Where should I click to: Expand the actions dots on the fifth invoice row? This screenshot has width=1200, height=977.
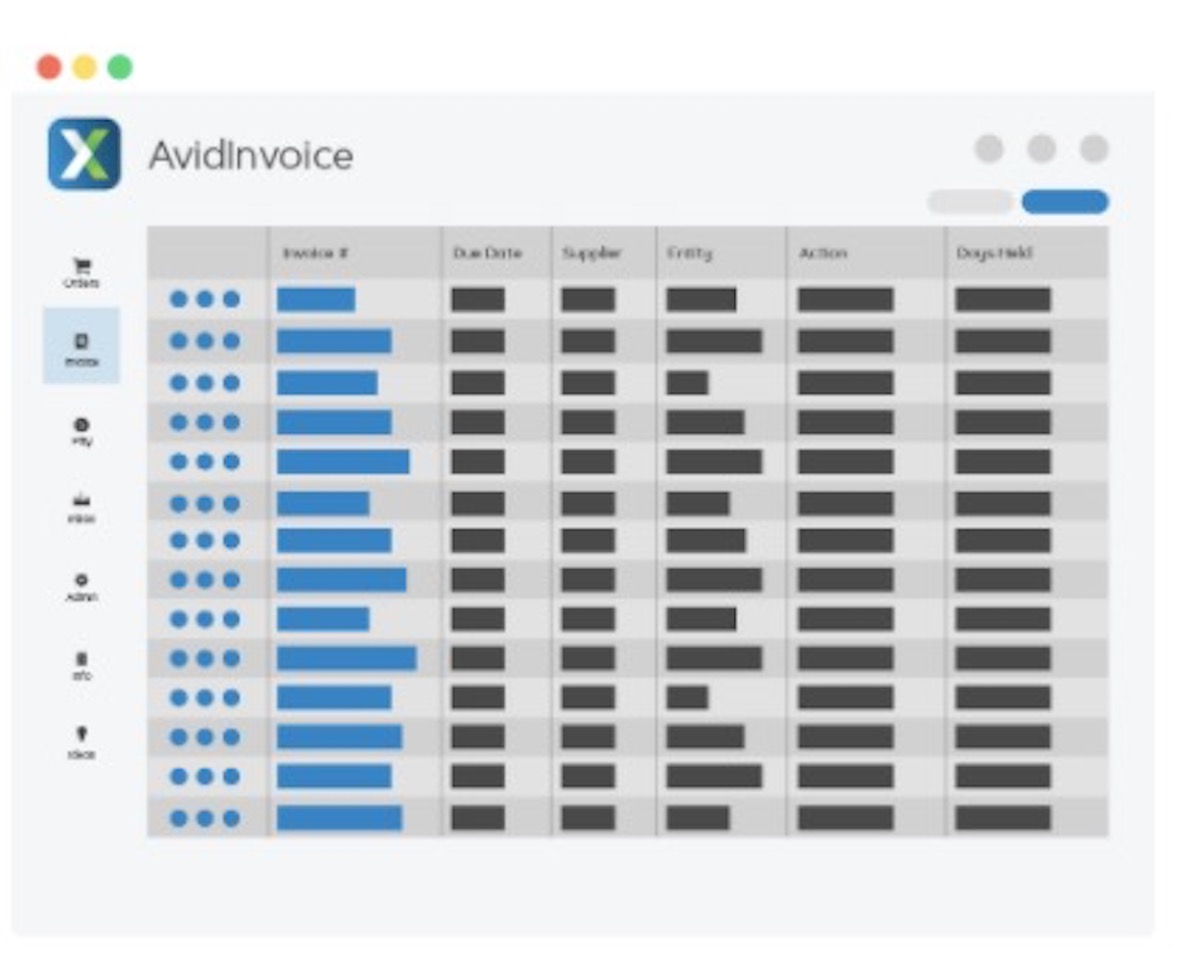click(206, 461)
